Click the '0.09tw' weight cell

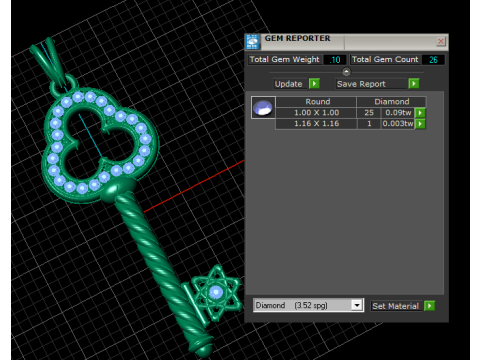[x=398, y=113]
